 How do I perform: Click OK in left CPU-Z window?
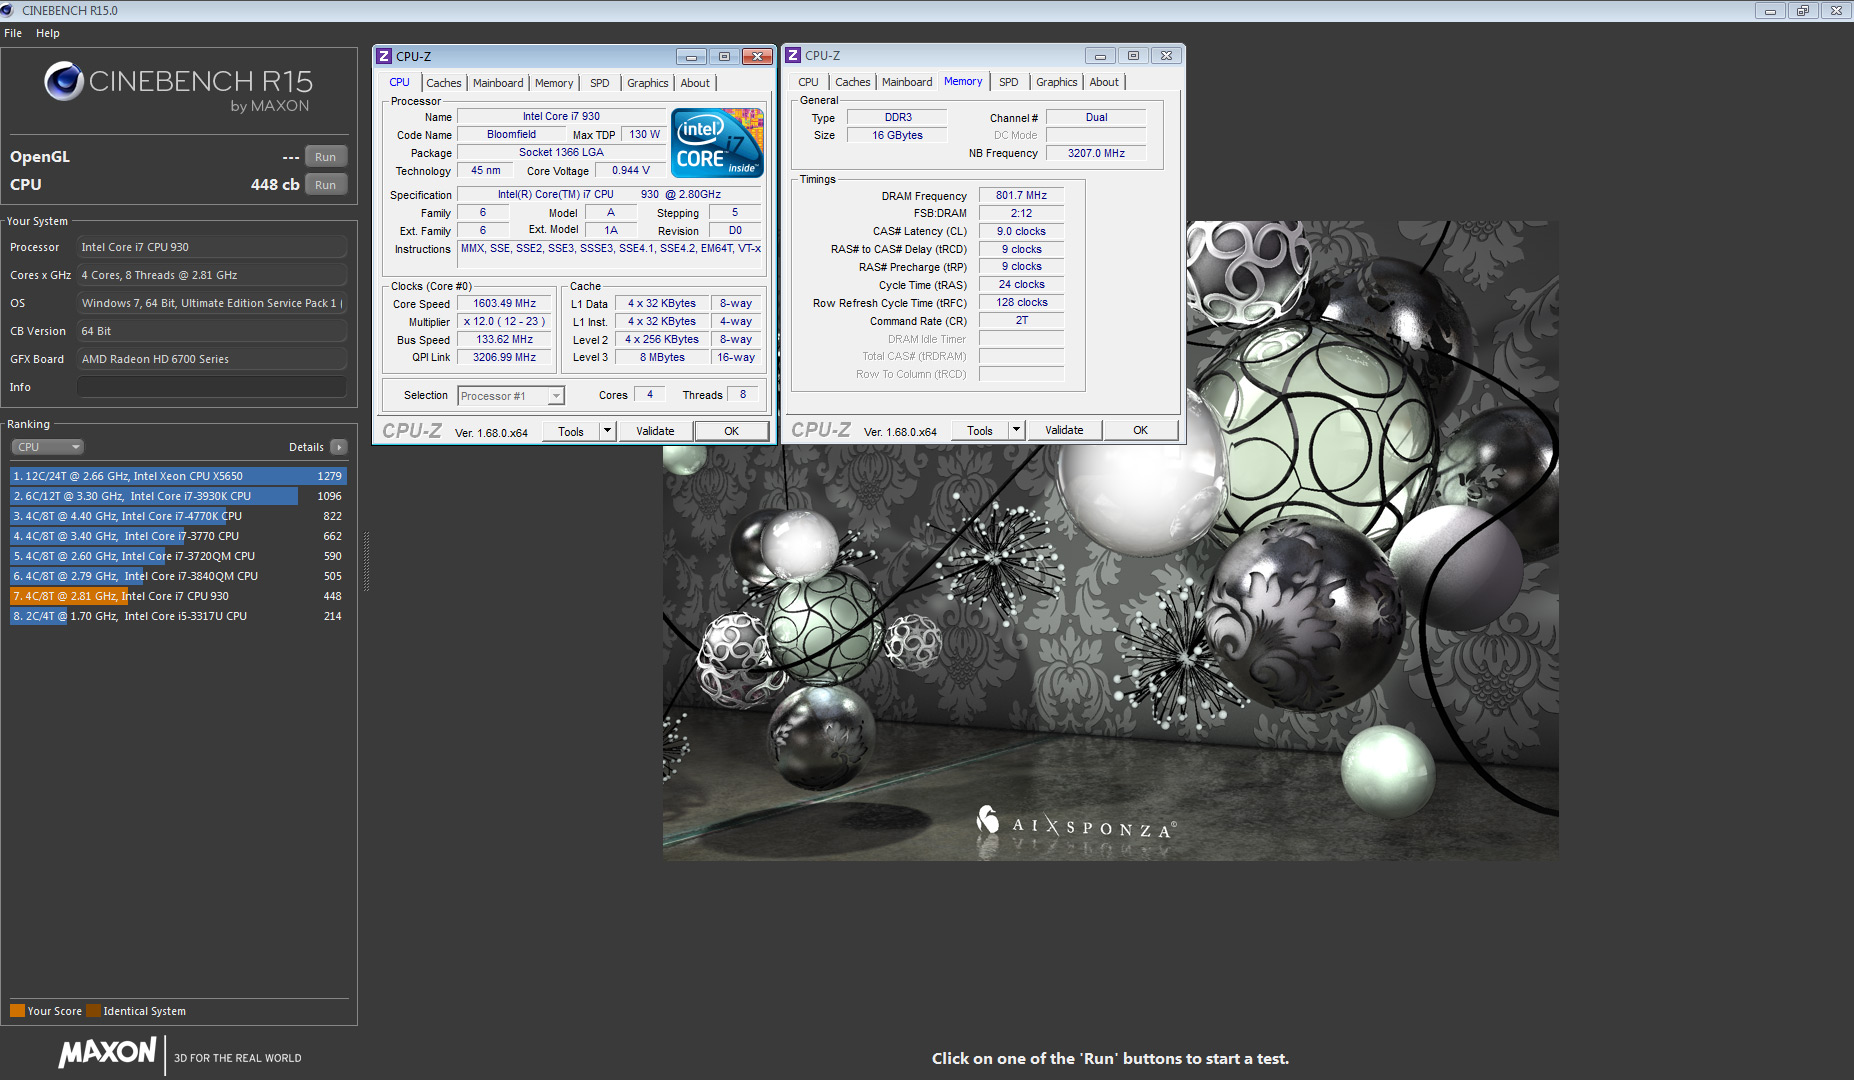[731, 431]
